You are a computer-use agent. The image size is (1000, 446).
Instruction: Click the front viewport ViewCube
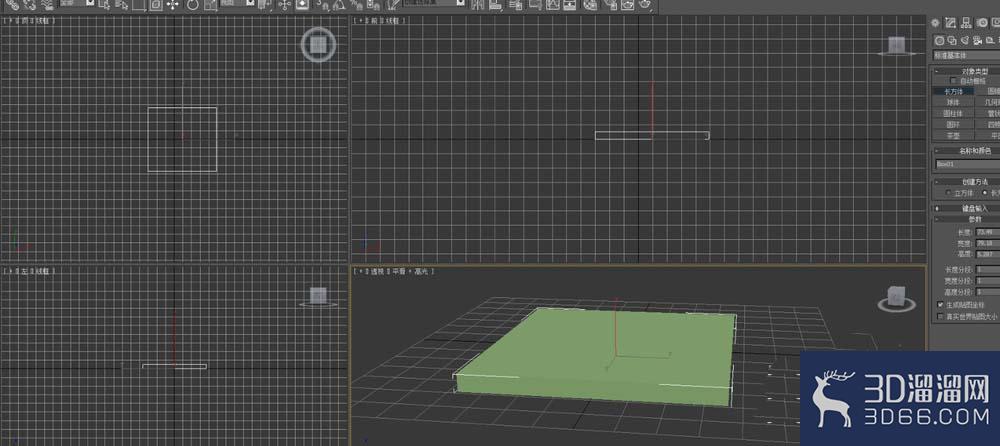click(x=897, y=45)
